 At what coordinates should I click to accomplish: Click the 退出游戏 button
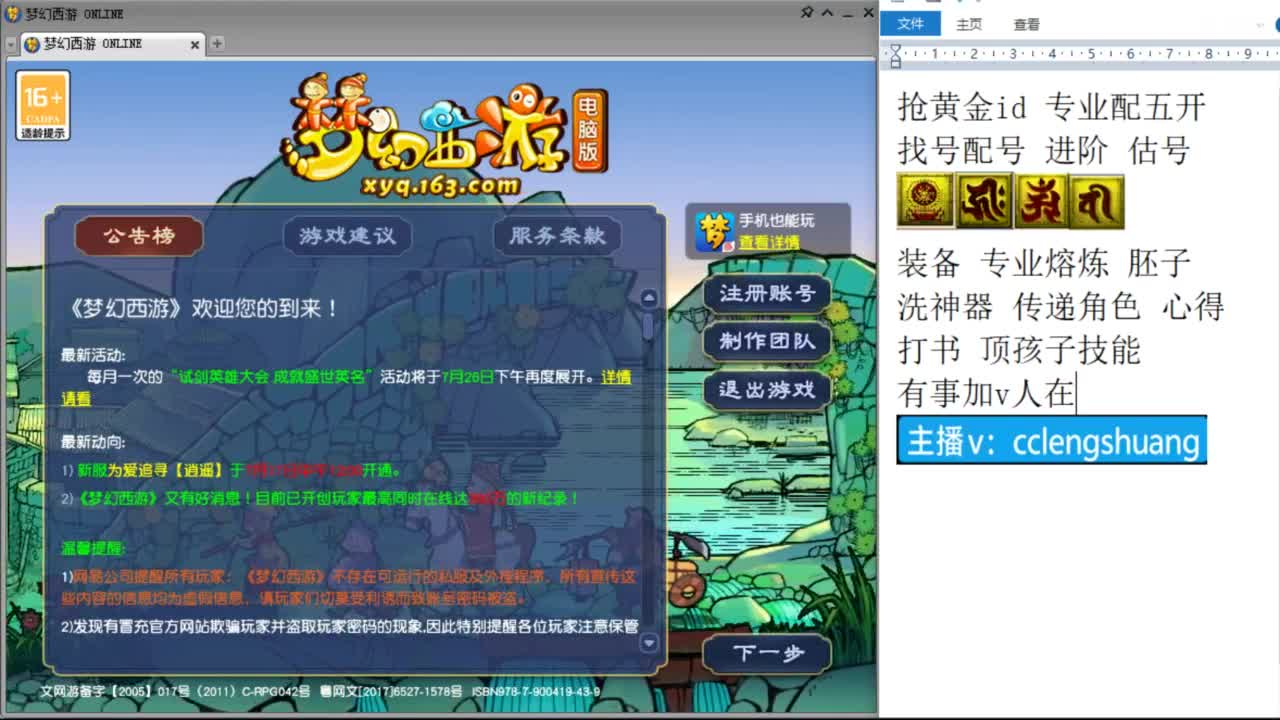point(767,390)
